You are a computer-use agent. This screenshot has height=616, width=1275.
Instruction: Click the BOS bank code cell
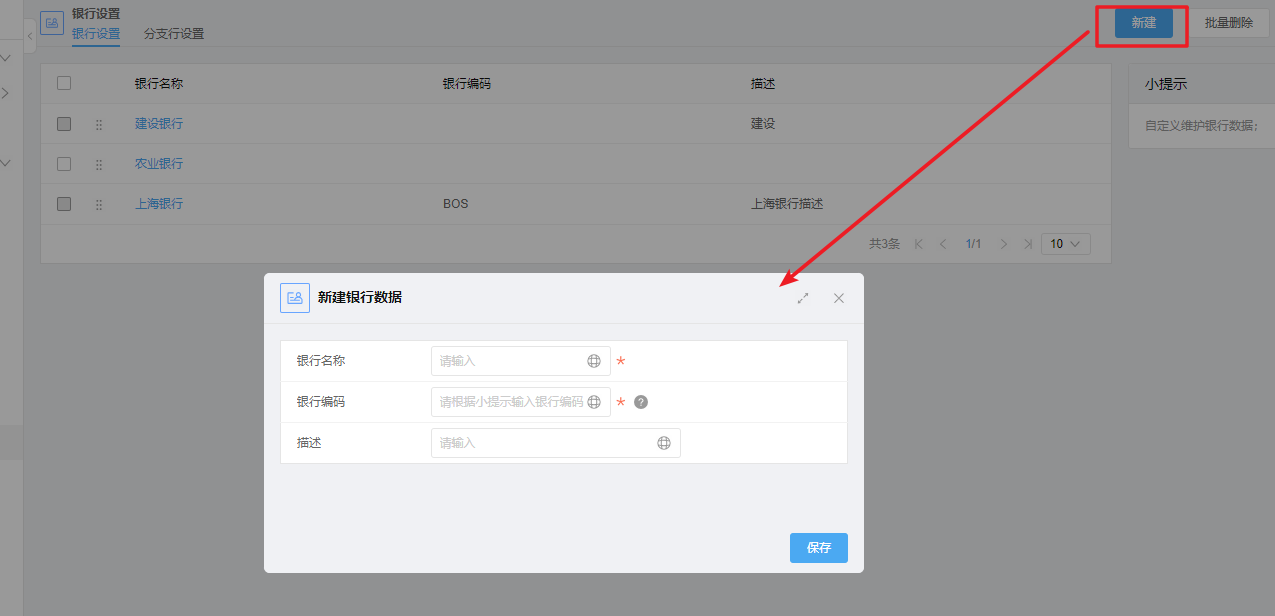pyautogui.click(x=456, y=204)
